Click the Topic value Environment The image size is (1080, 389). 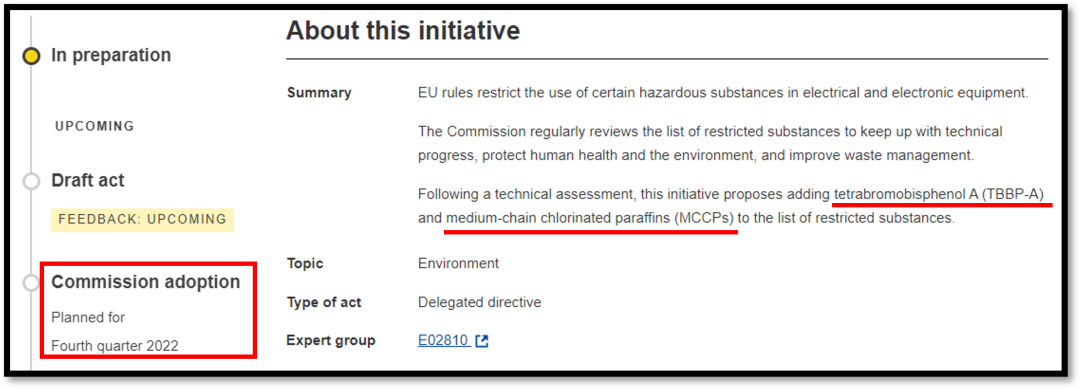(459, 263)
